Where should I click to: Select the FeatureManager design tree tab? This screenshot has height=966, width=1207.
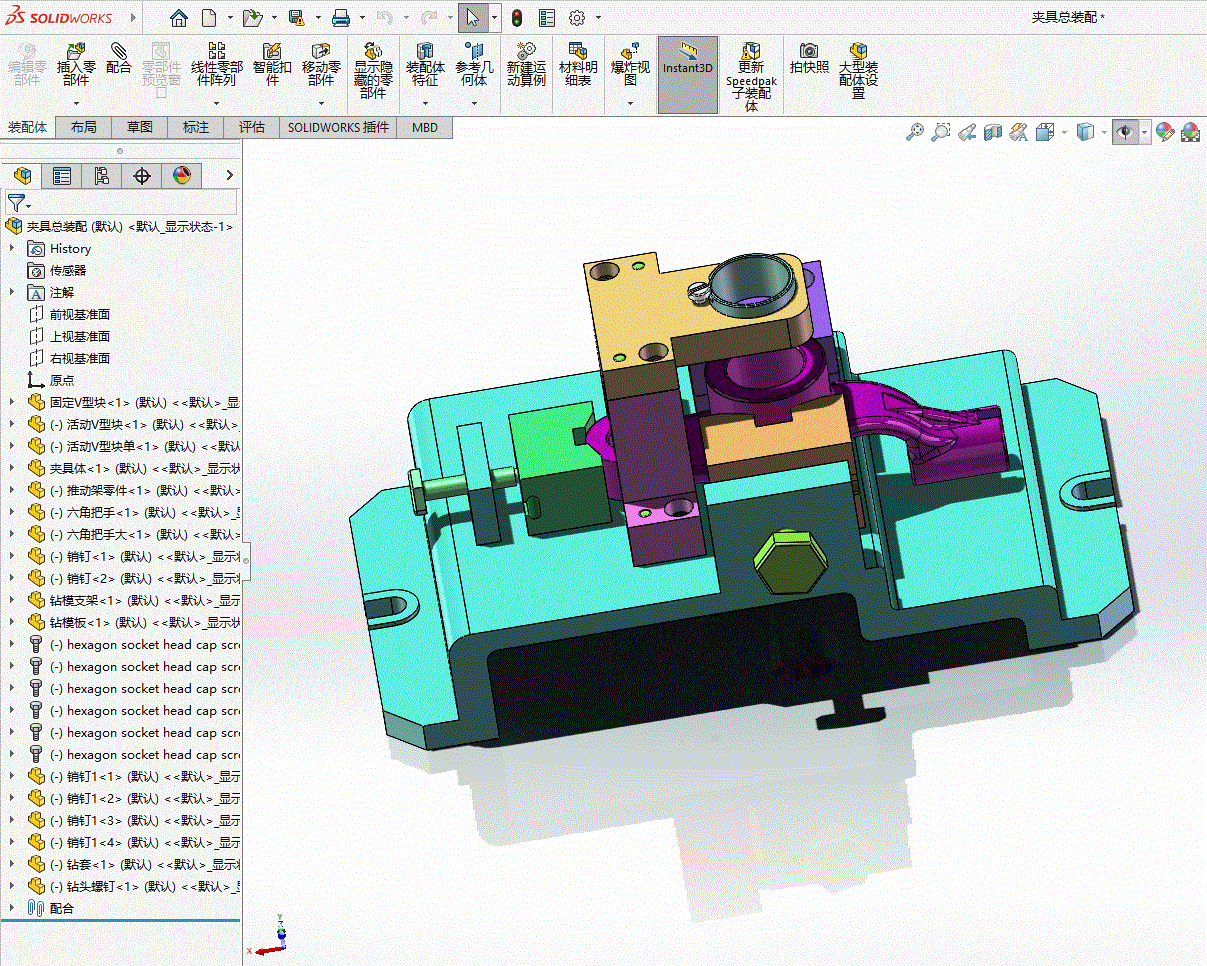coord(22,176)
